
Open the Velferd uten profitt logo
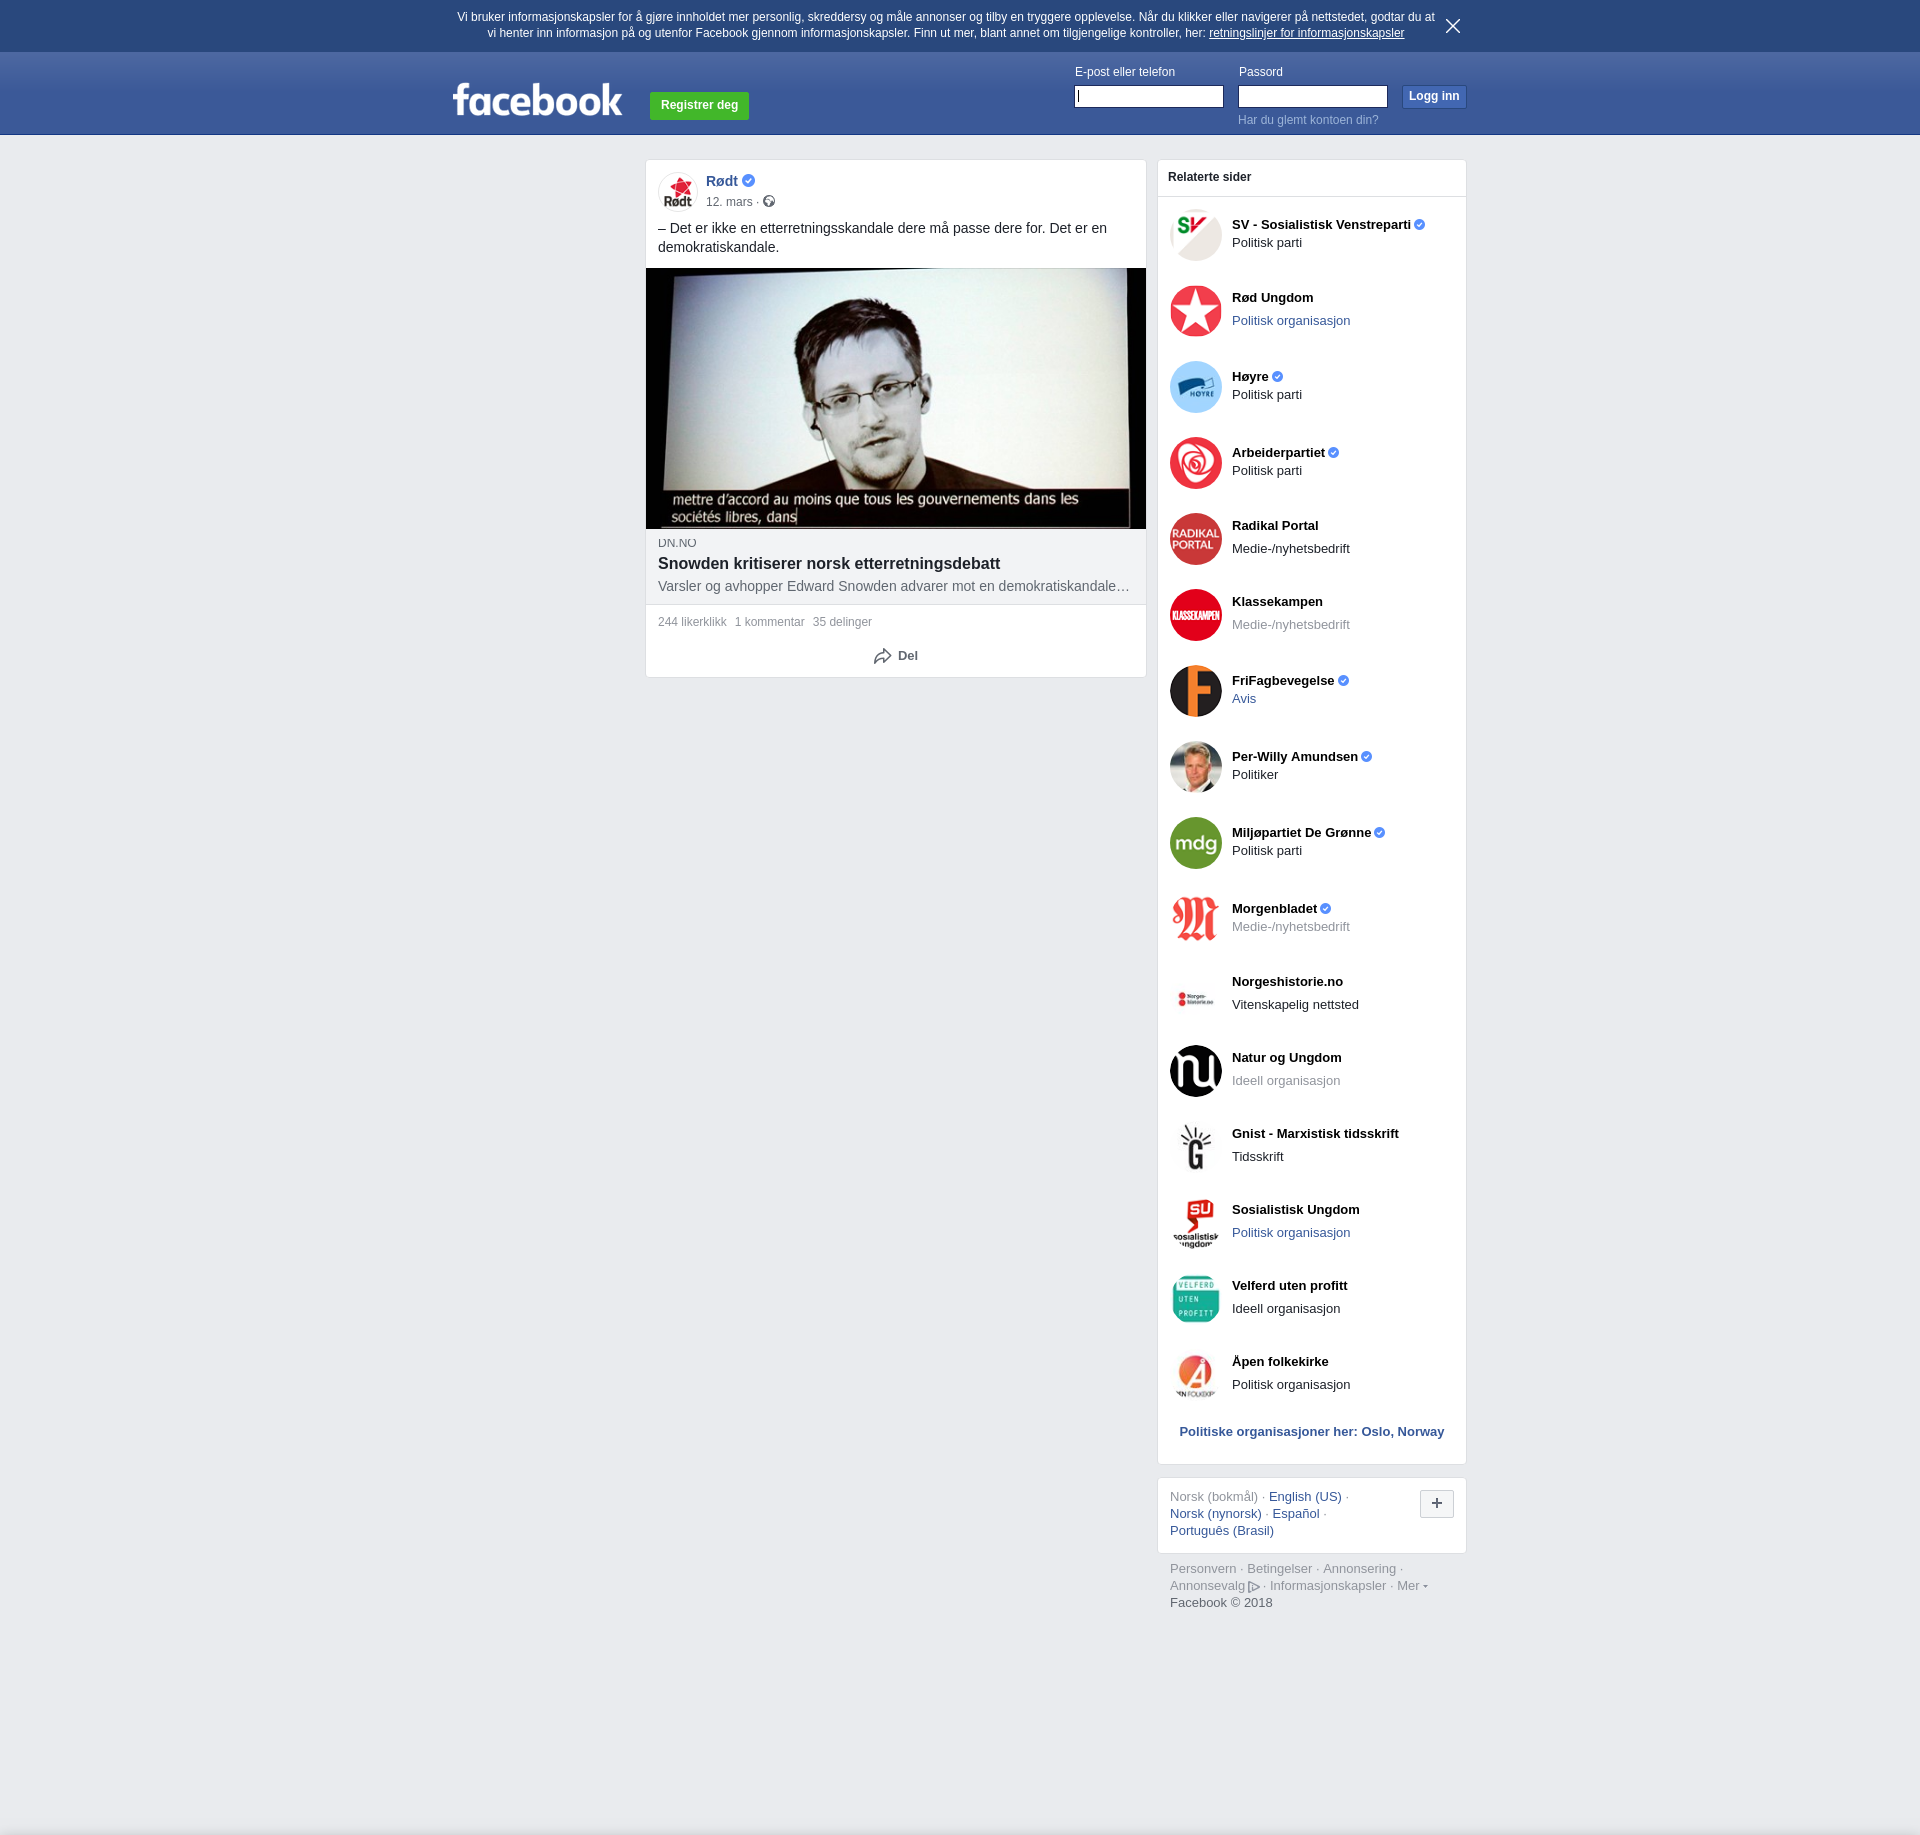1196,1299
